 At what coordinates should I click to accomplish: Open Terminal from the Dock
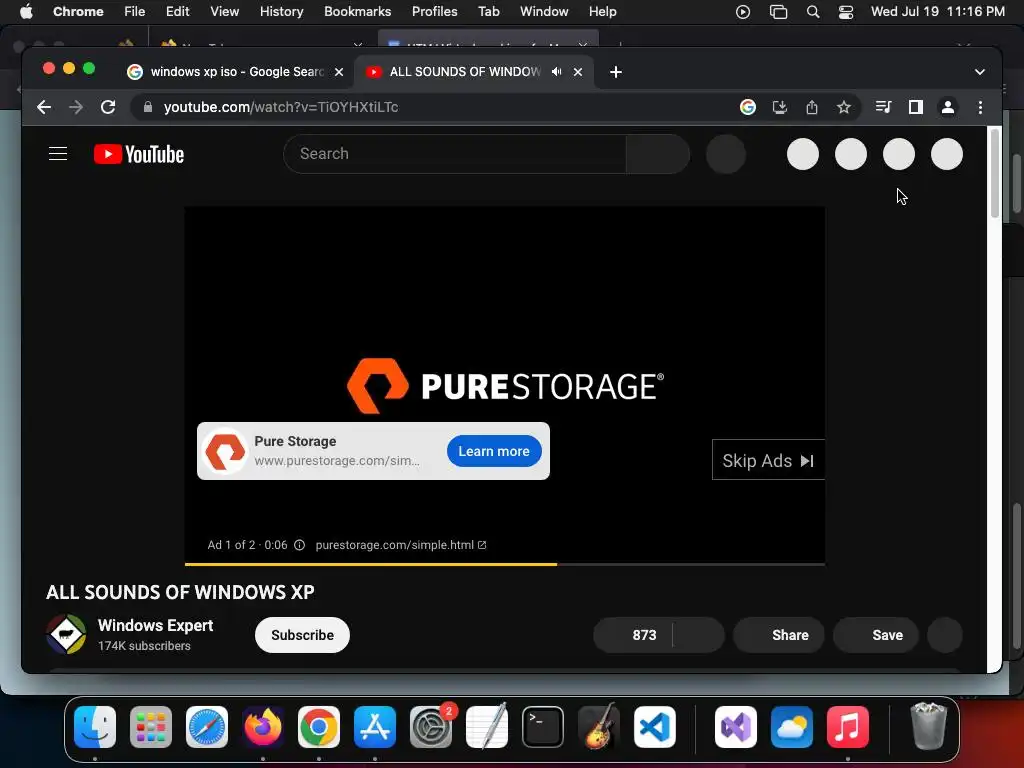coord(543,727)
